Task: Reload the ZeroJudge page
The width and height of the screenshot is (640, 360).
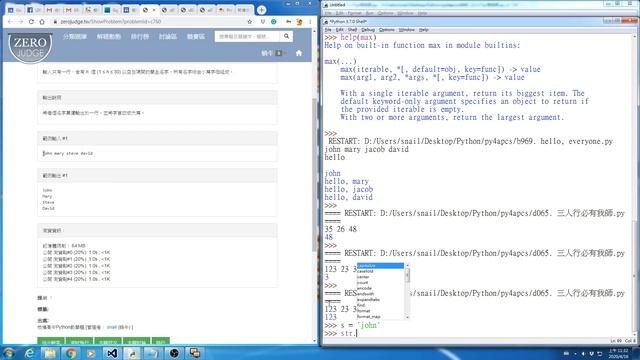Action: [31, 22]
